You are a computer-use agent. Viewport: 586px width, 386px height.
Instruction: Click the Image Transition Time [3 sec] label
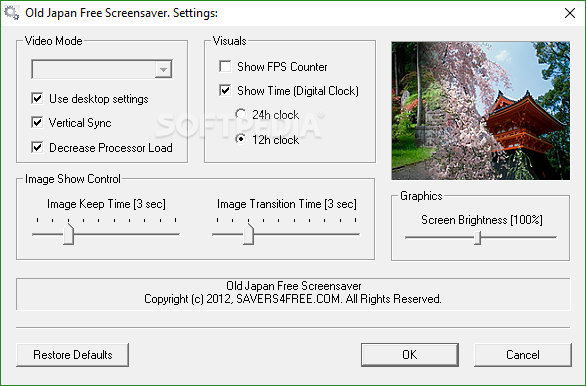[x=287, y=204]
